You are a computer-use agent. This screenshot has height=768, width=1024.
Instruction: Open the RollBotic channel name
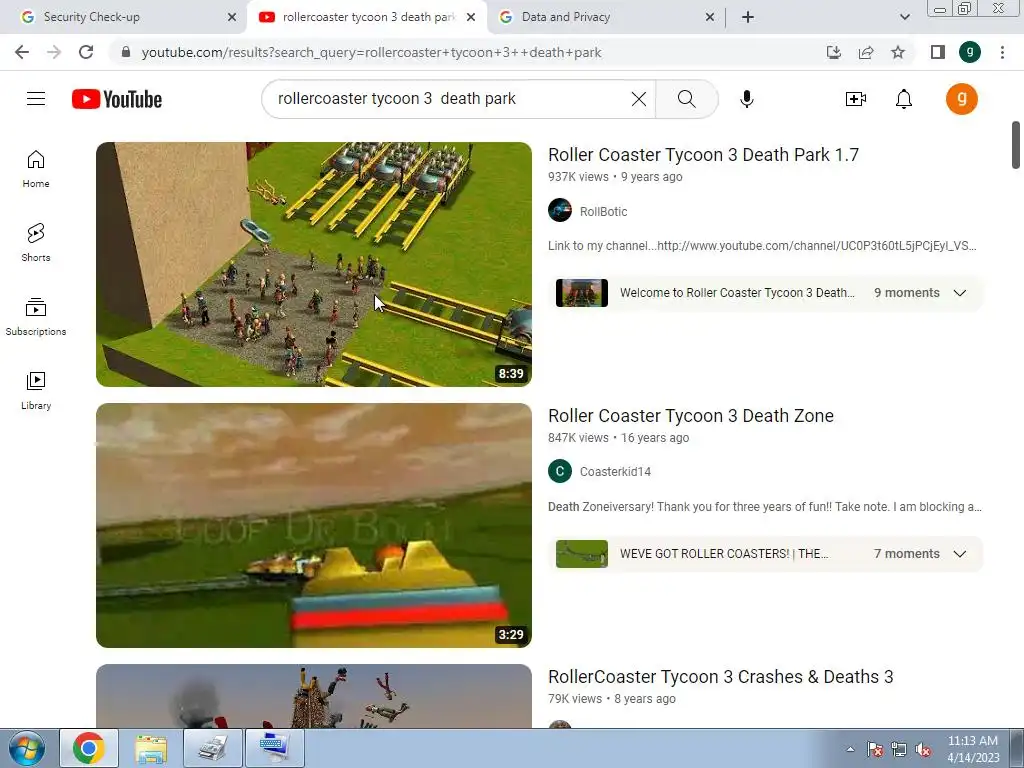tap(603, 211)
